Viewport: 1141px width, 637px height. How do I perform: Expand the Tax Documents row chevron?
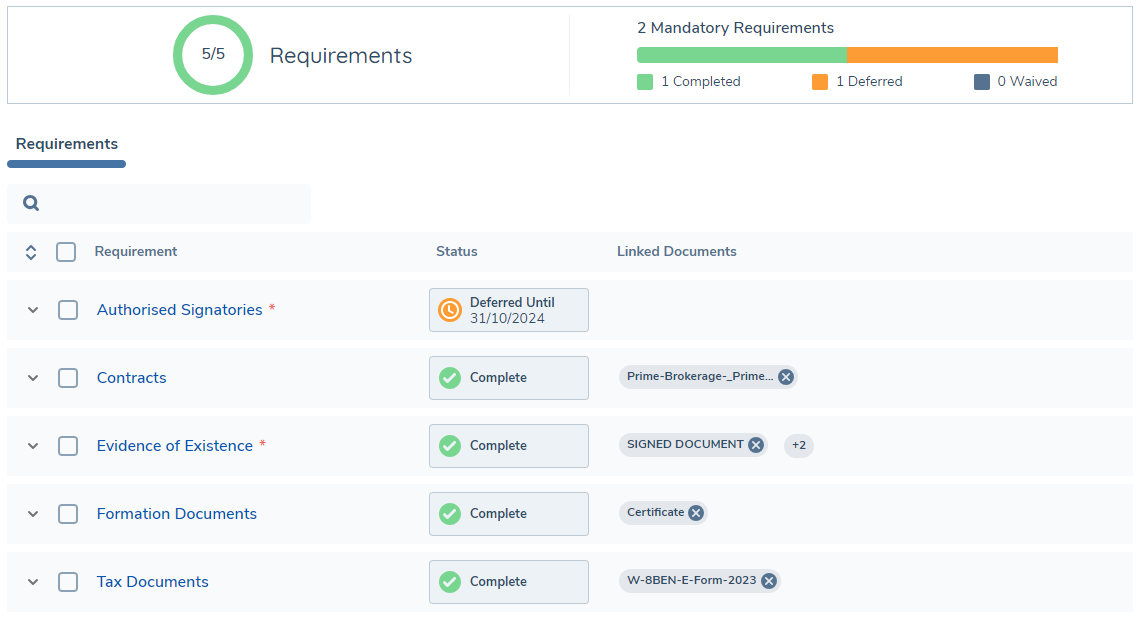(x=33, y=582)
